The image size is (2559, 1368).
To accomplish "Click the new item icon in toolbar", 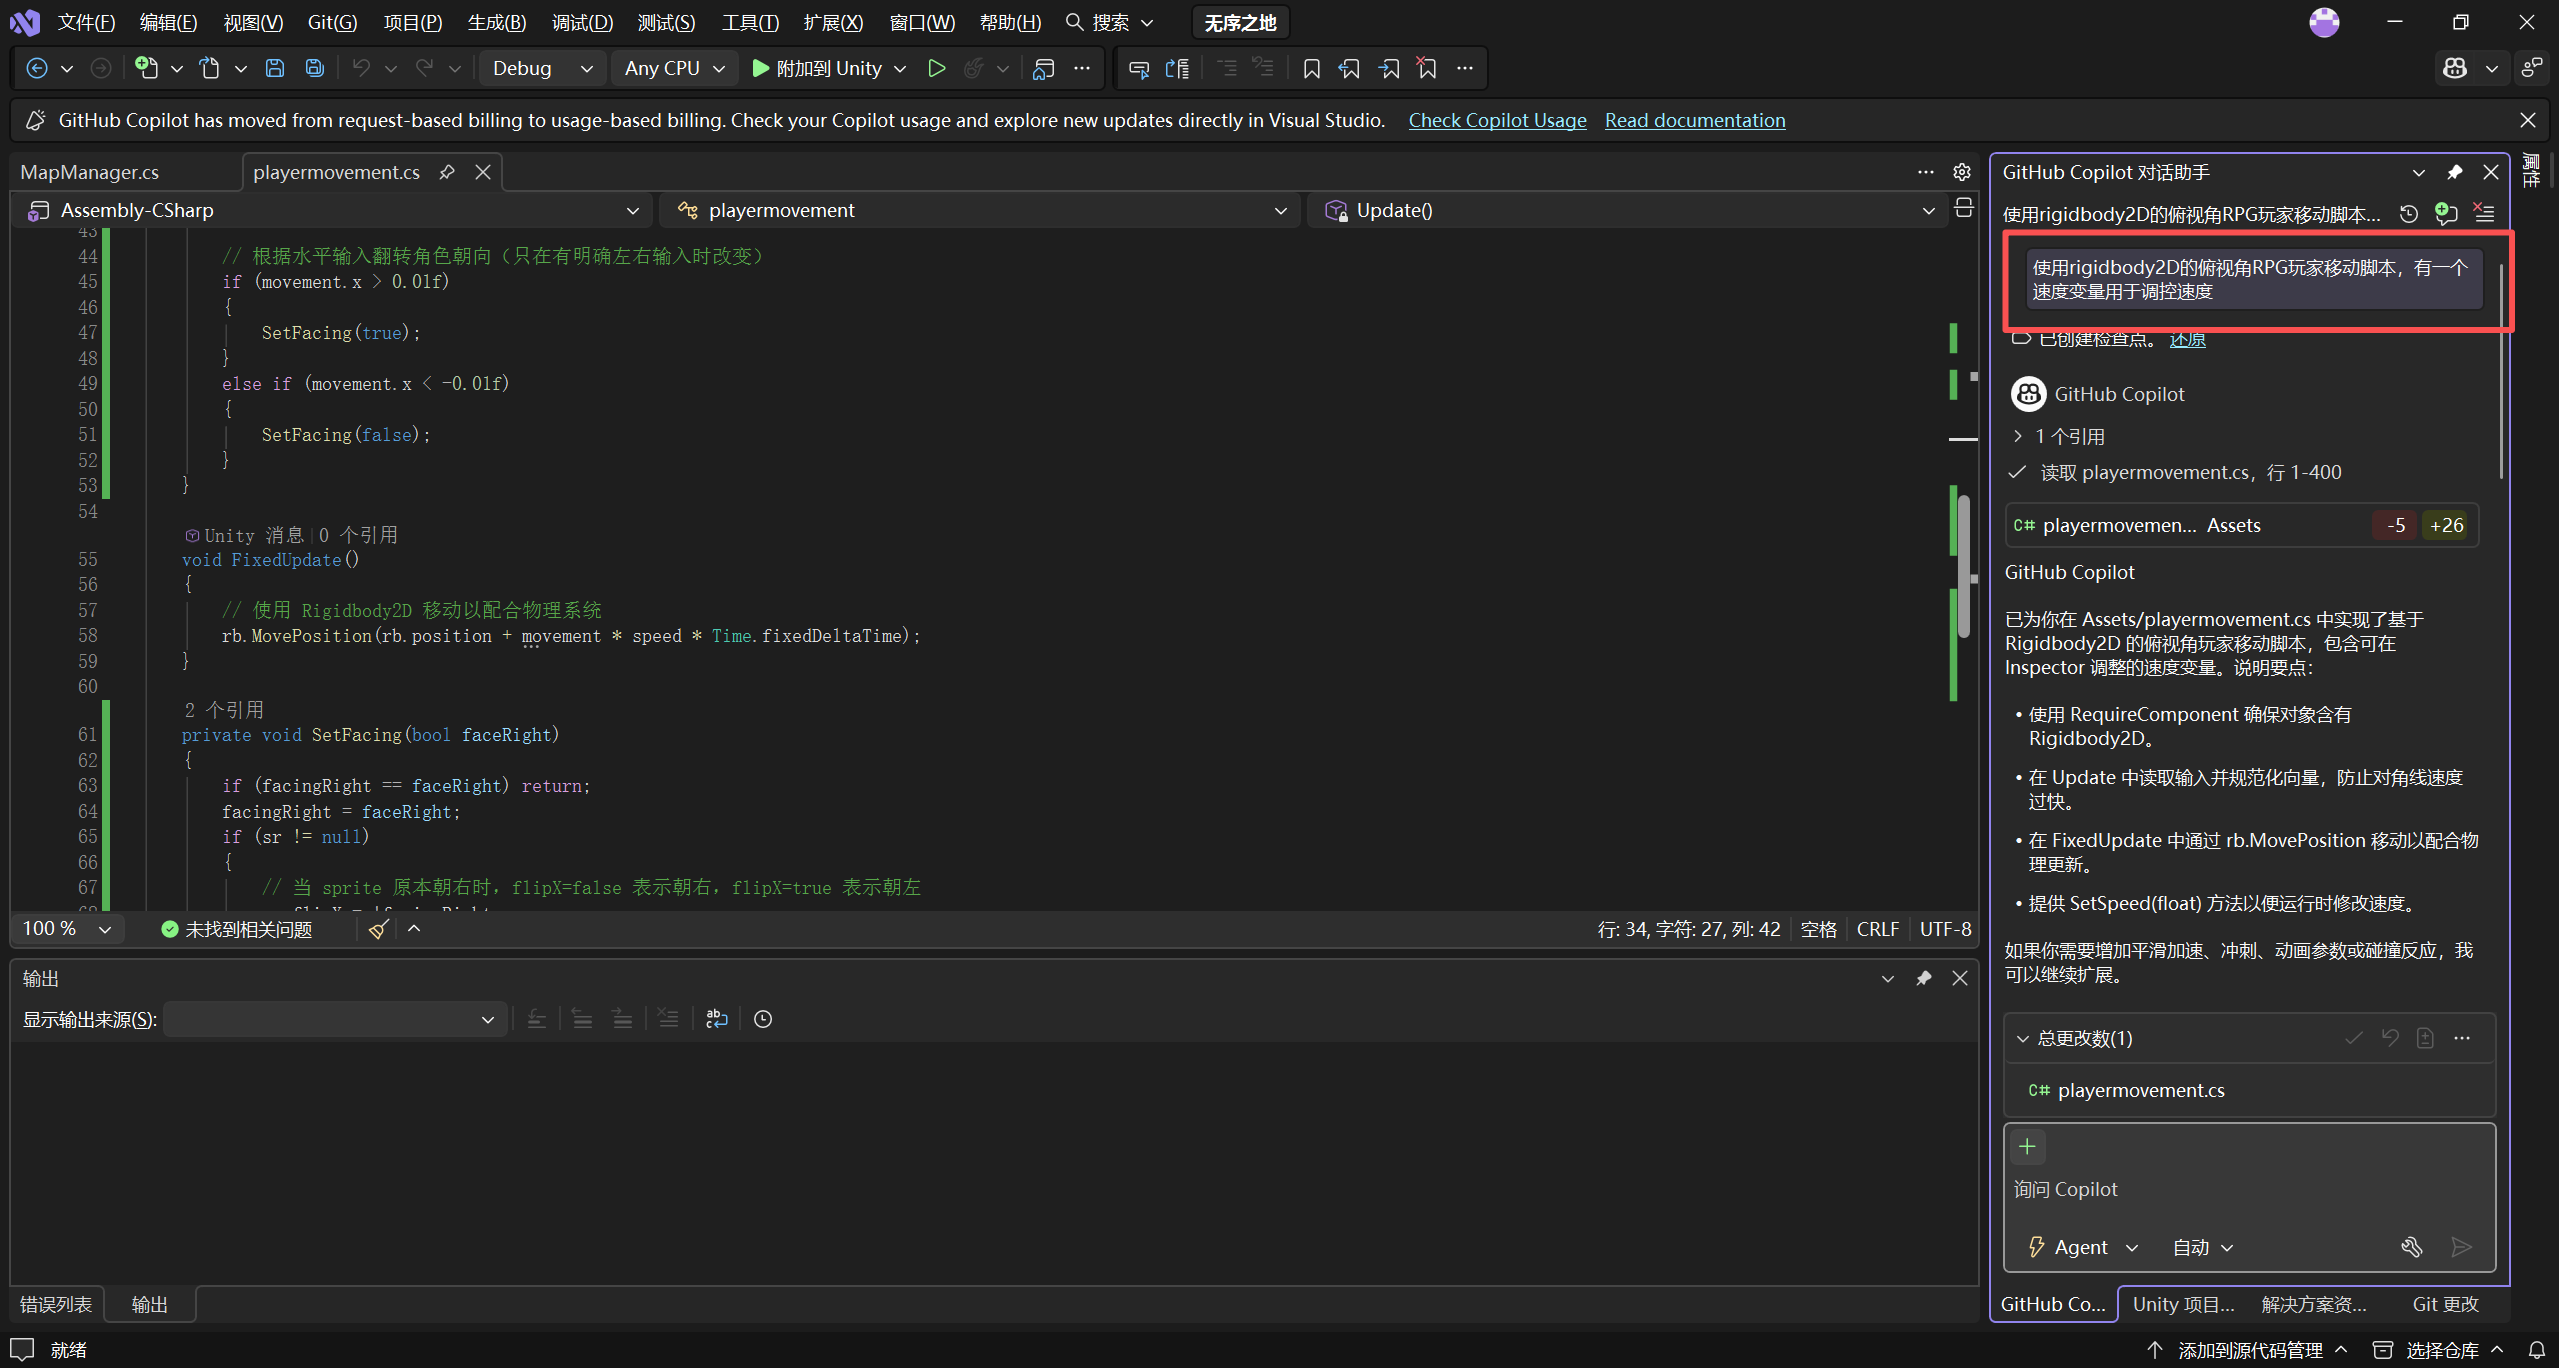I will click(x=147, y=68).
